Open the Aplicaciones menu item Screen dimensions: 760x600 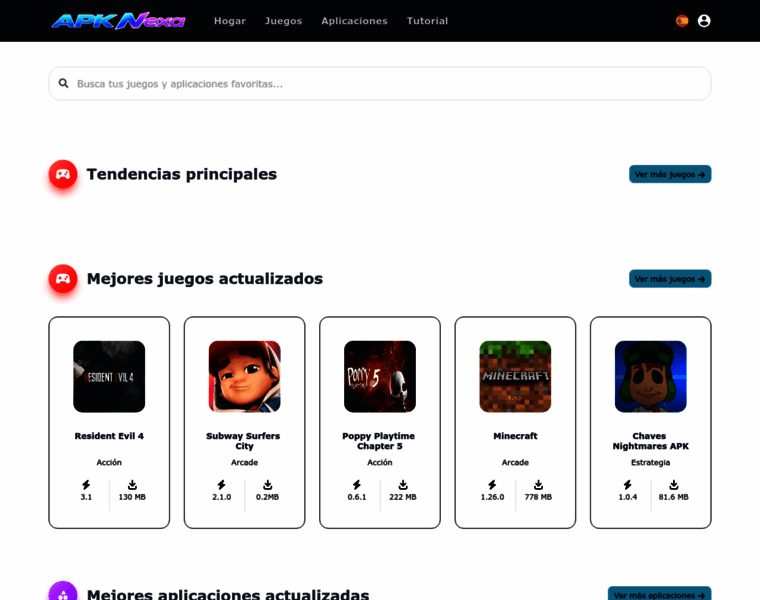click(x=354, y=21)
